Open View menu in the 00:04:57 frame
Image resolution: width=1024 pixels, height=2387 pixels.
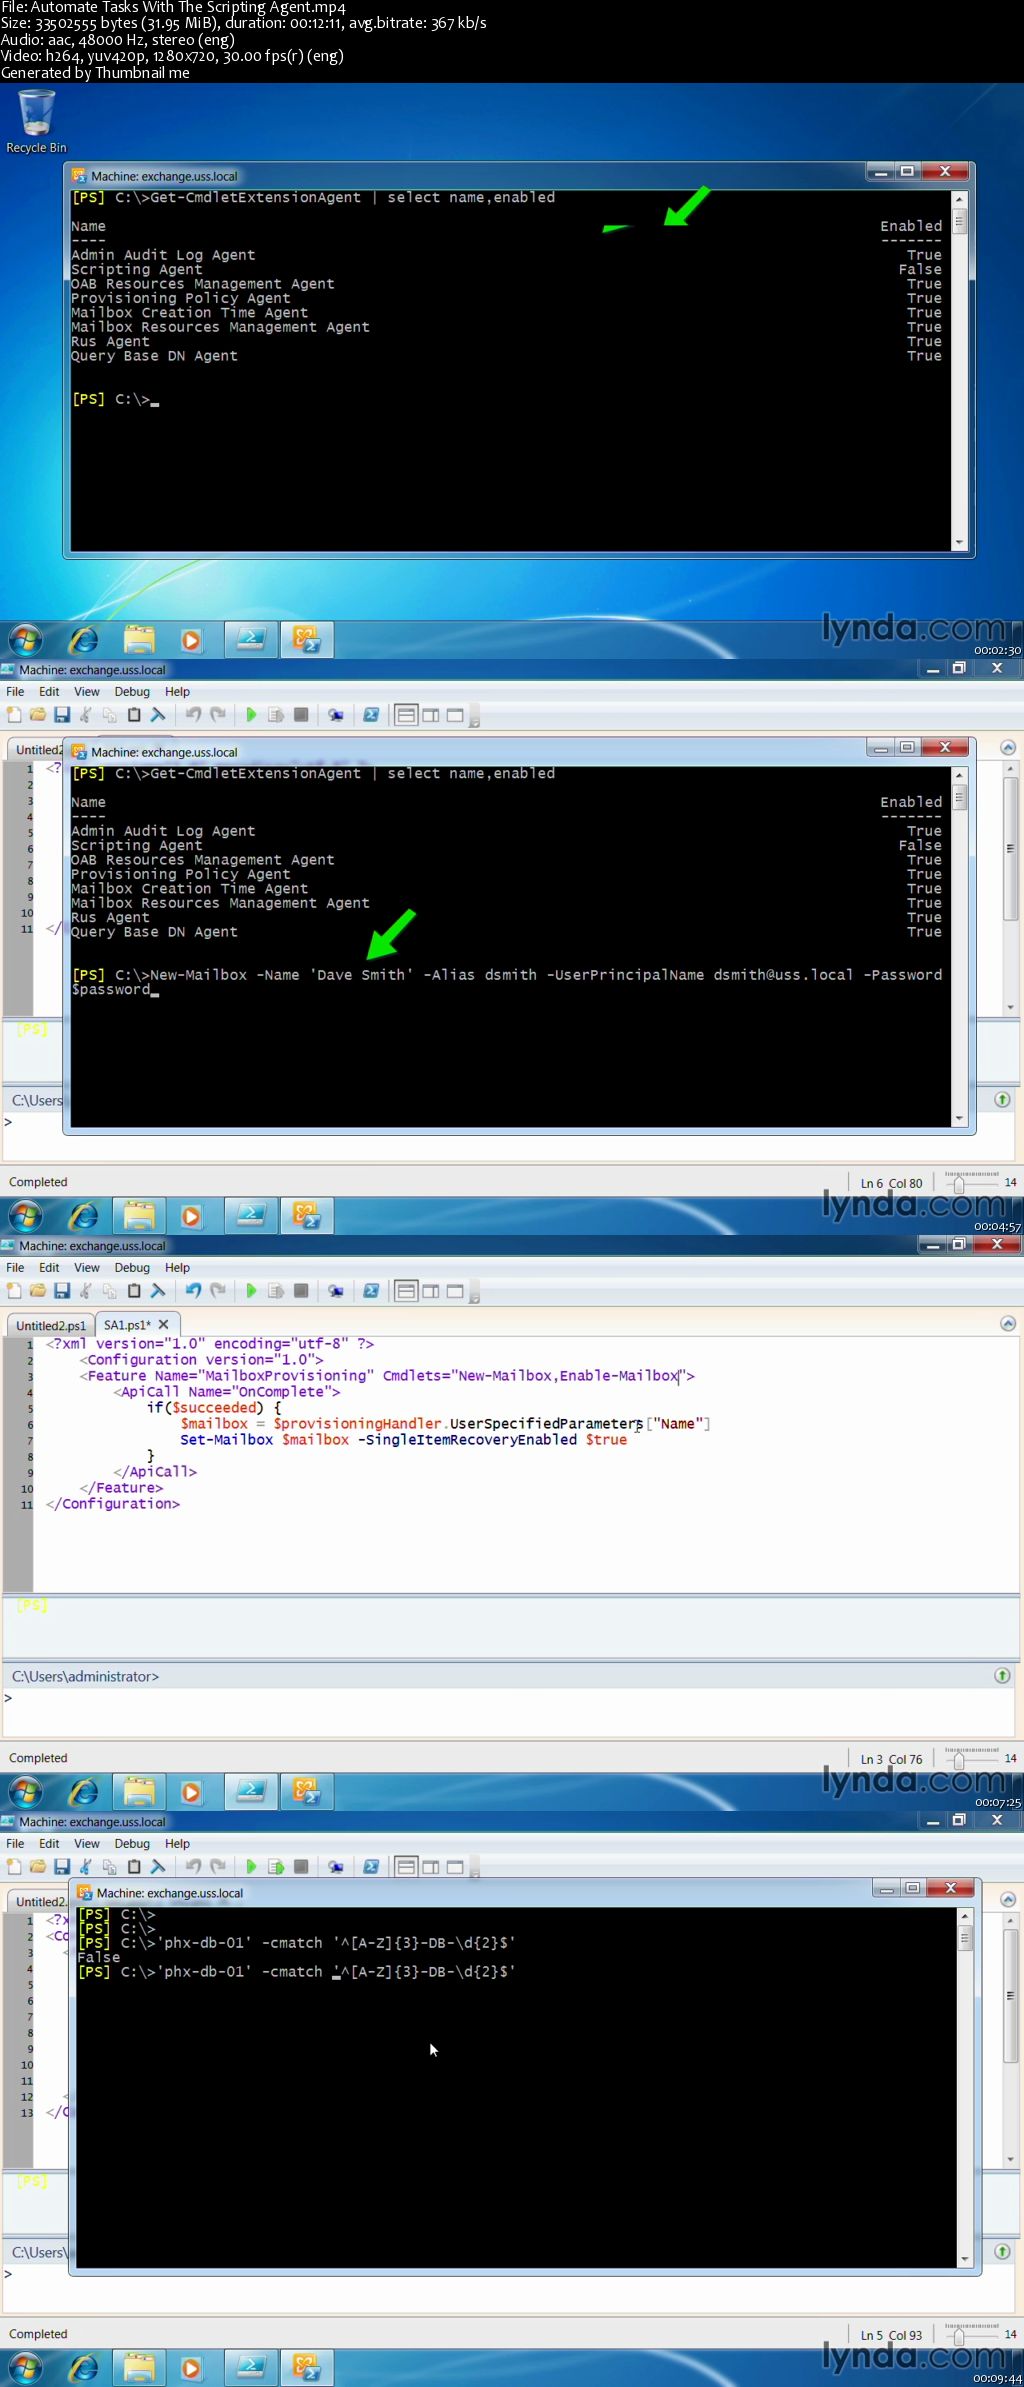(87, 691)
